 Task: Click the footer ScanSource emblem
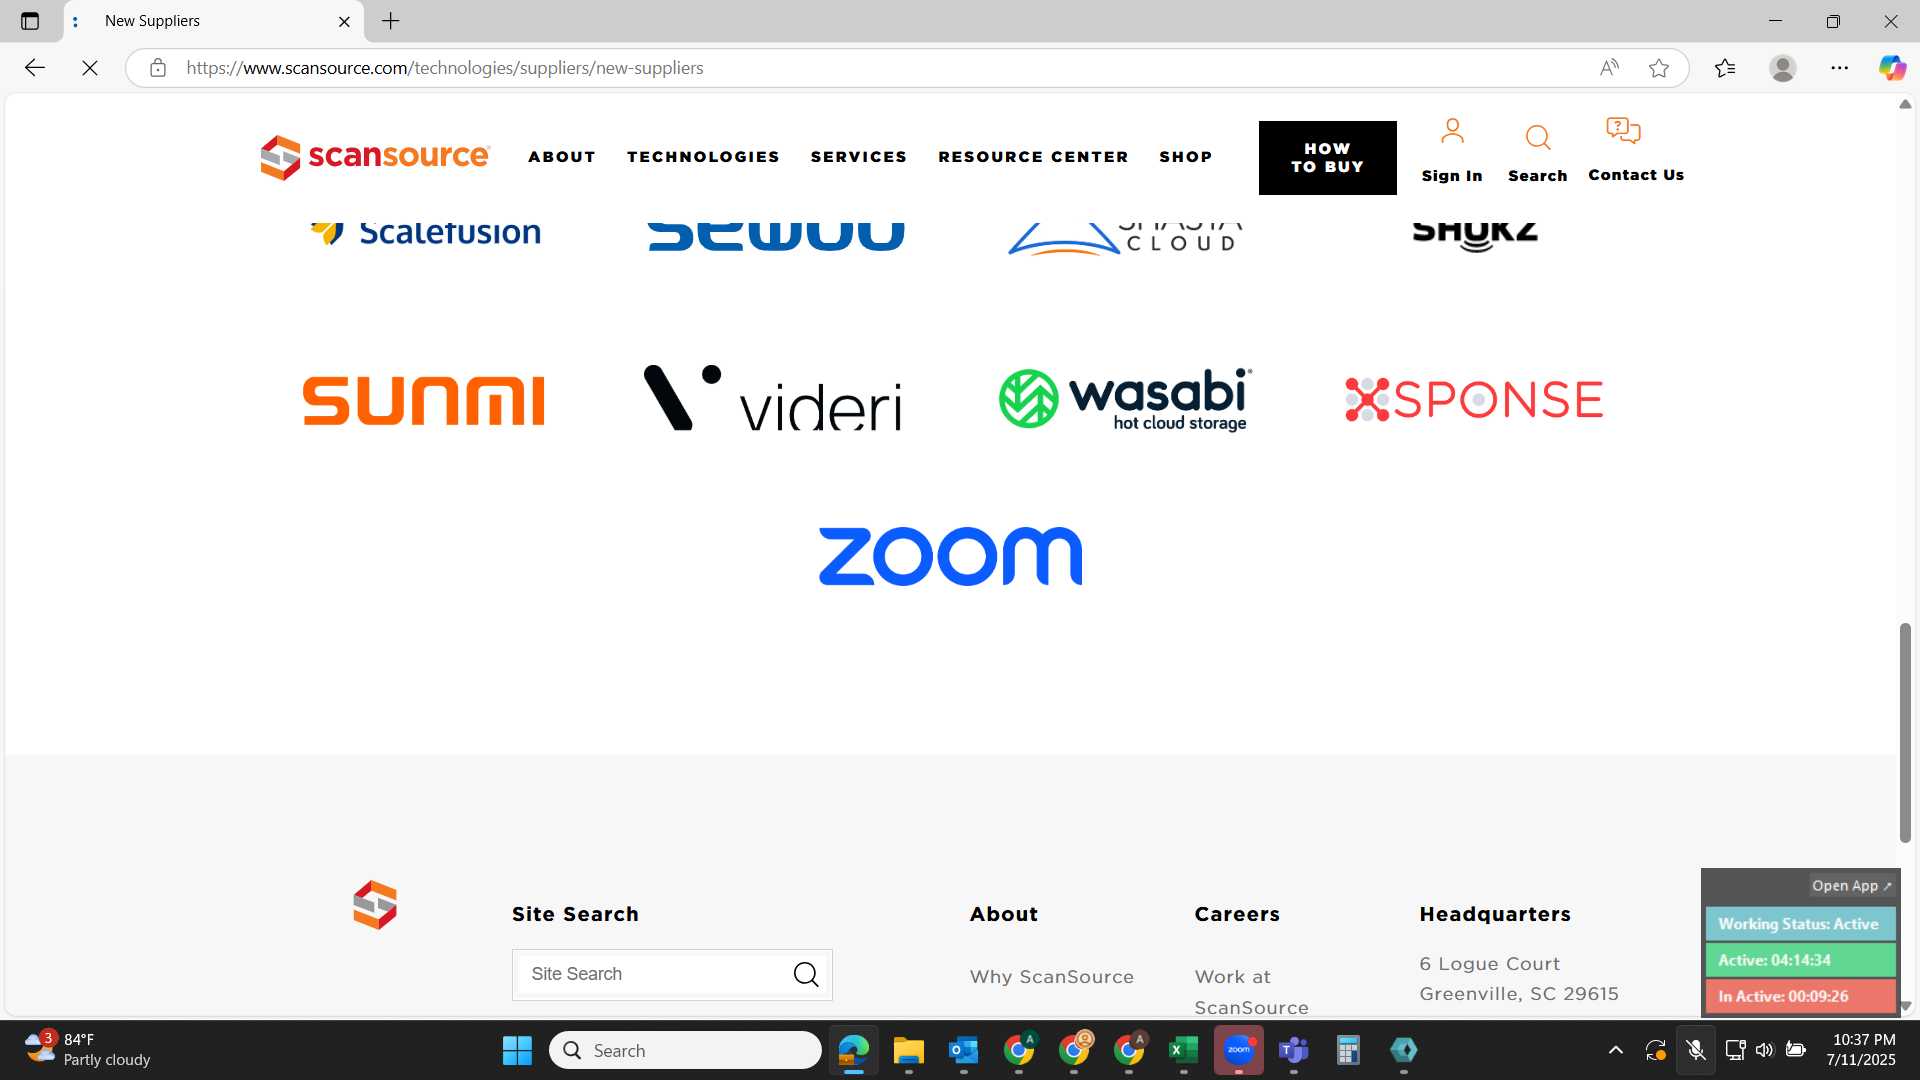pos(375,905)
